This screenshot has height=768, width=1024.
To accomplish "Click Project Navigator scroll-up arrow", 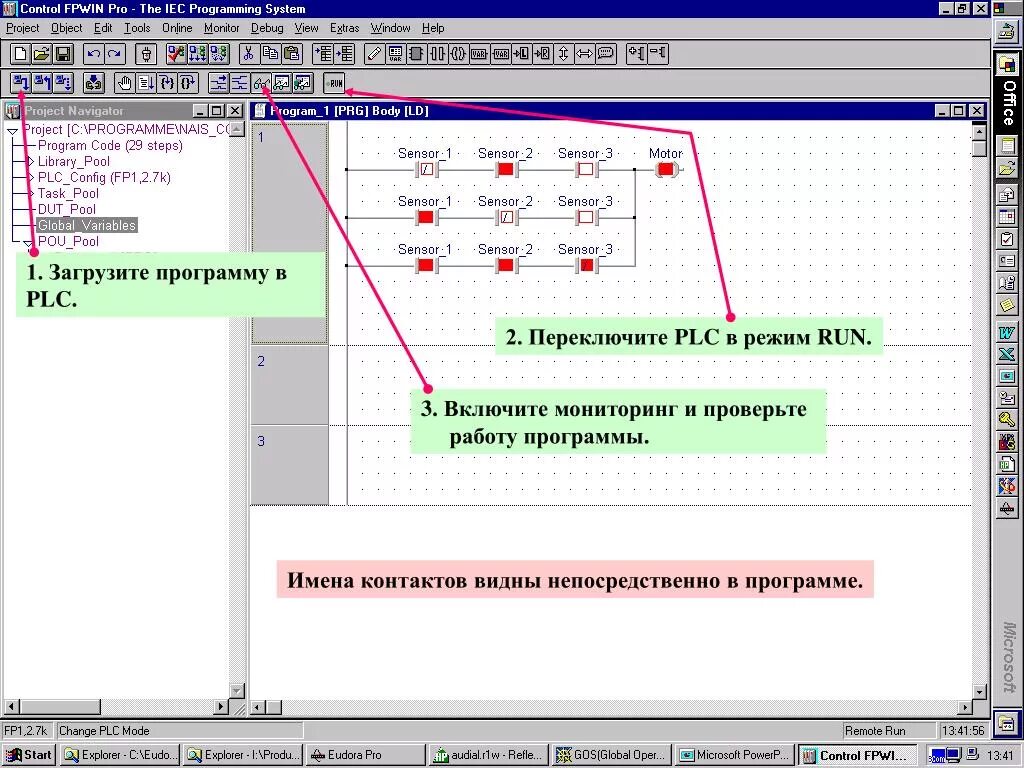I will [237, 129].
